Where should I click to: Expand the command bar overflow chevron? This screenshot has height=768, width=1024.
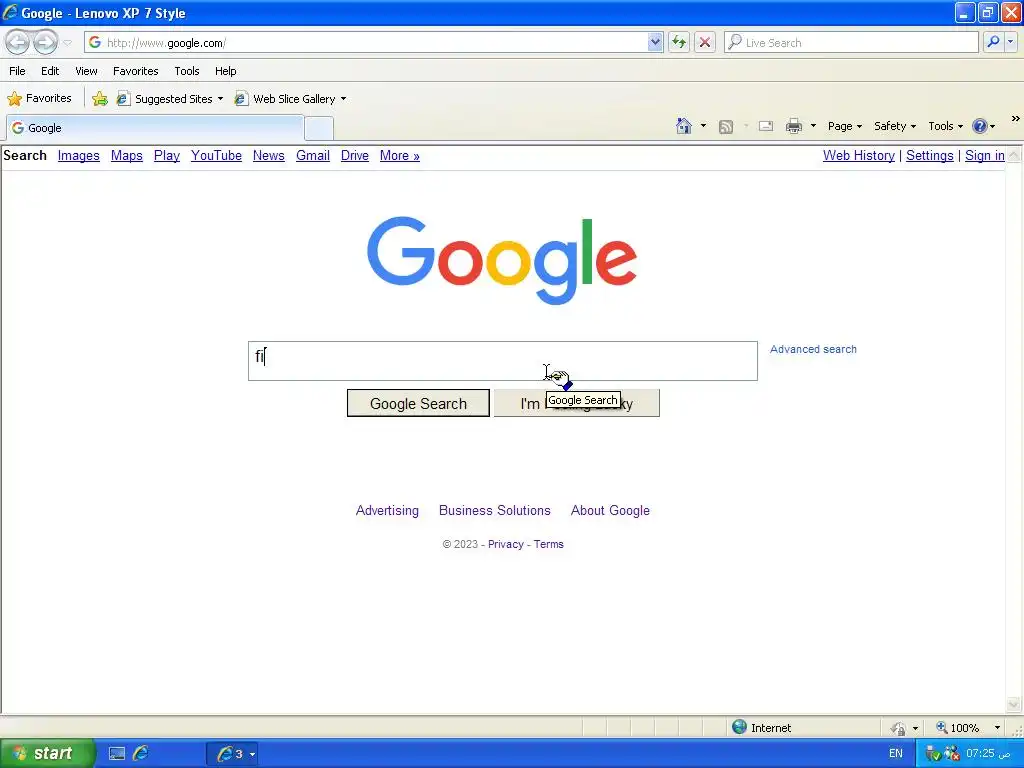[x=1015, y=119]
